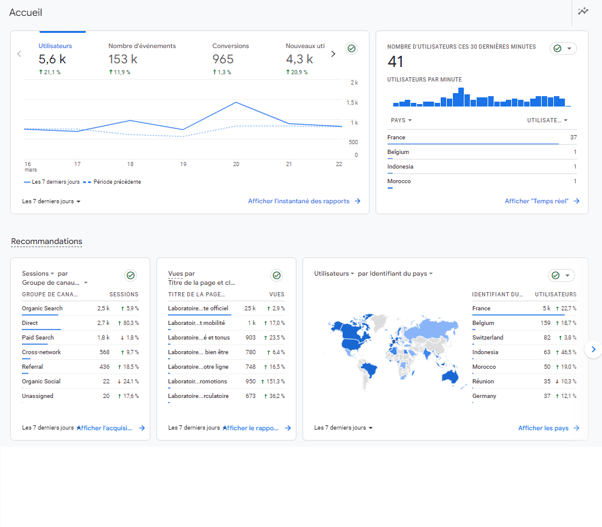This screenshot has height=527, width=602.
Task: Click the previous metrics chevron arrow
Action: coord(19,54)
